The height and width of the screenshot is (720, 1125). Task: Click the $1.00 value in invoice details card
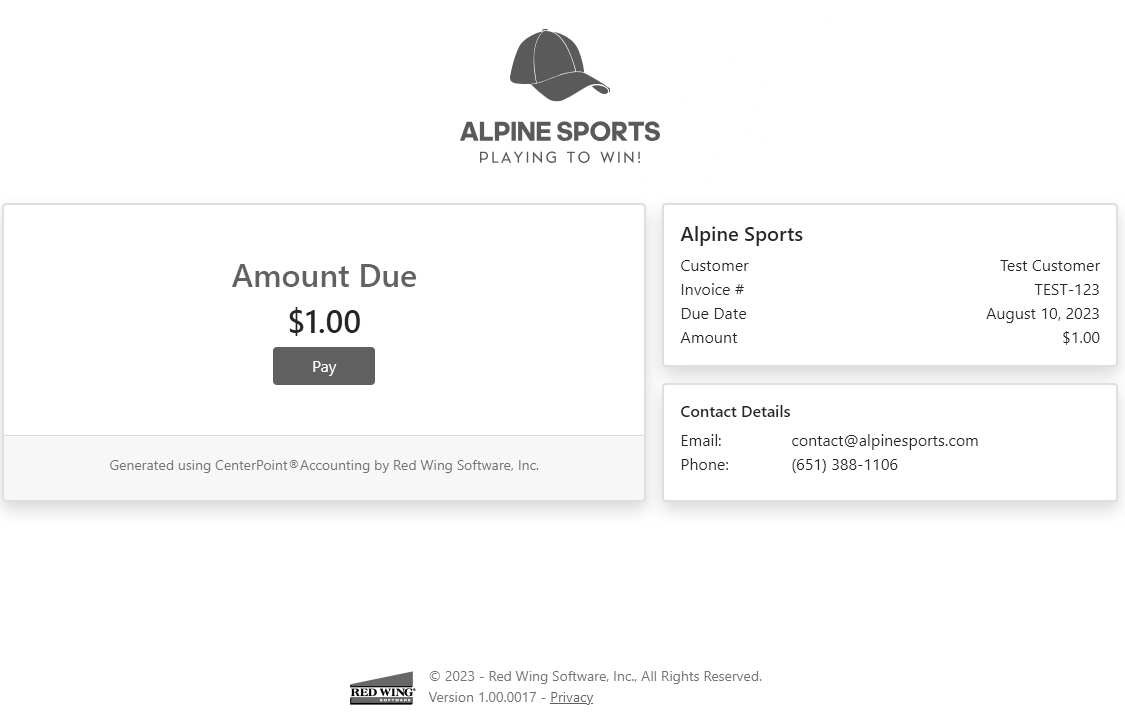point(1080,338)
